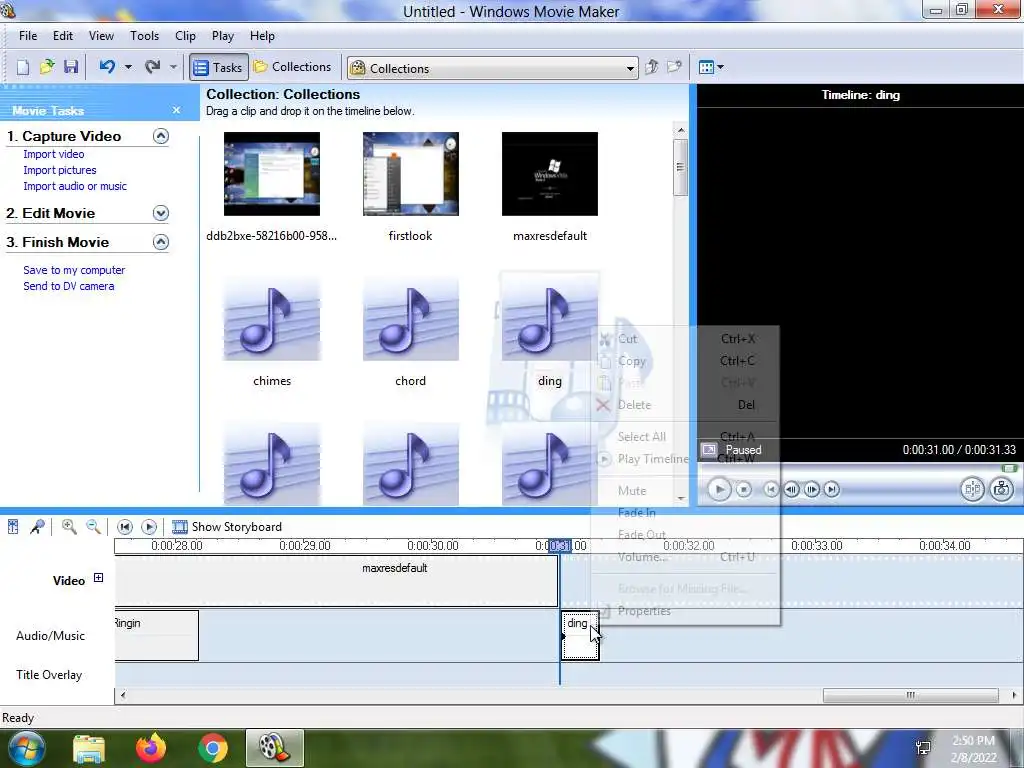Select the chimes audio clip
The width and height of the screenshot is (1024, 768).
pyautogui.click(x=272, y=319)
